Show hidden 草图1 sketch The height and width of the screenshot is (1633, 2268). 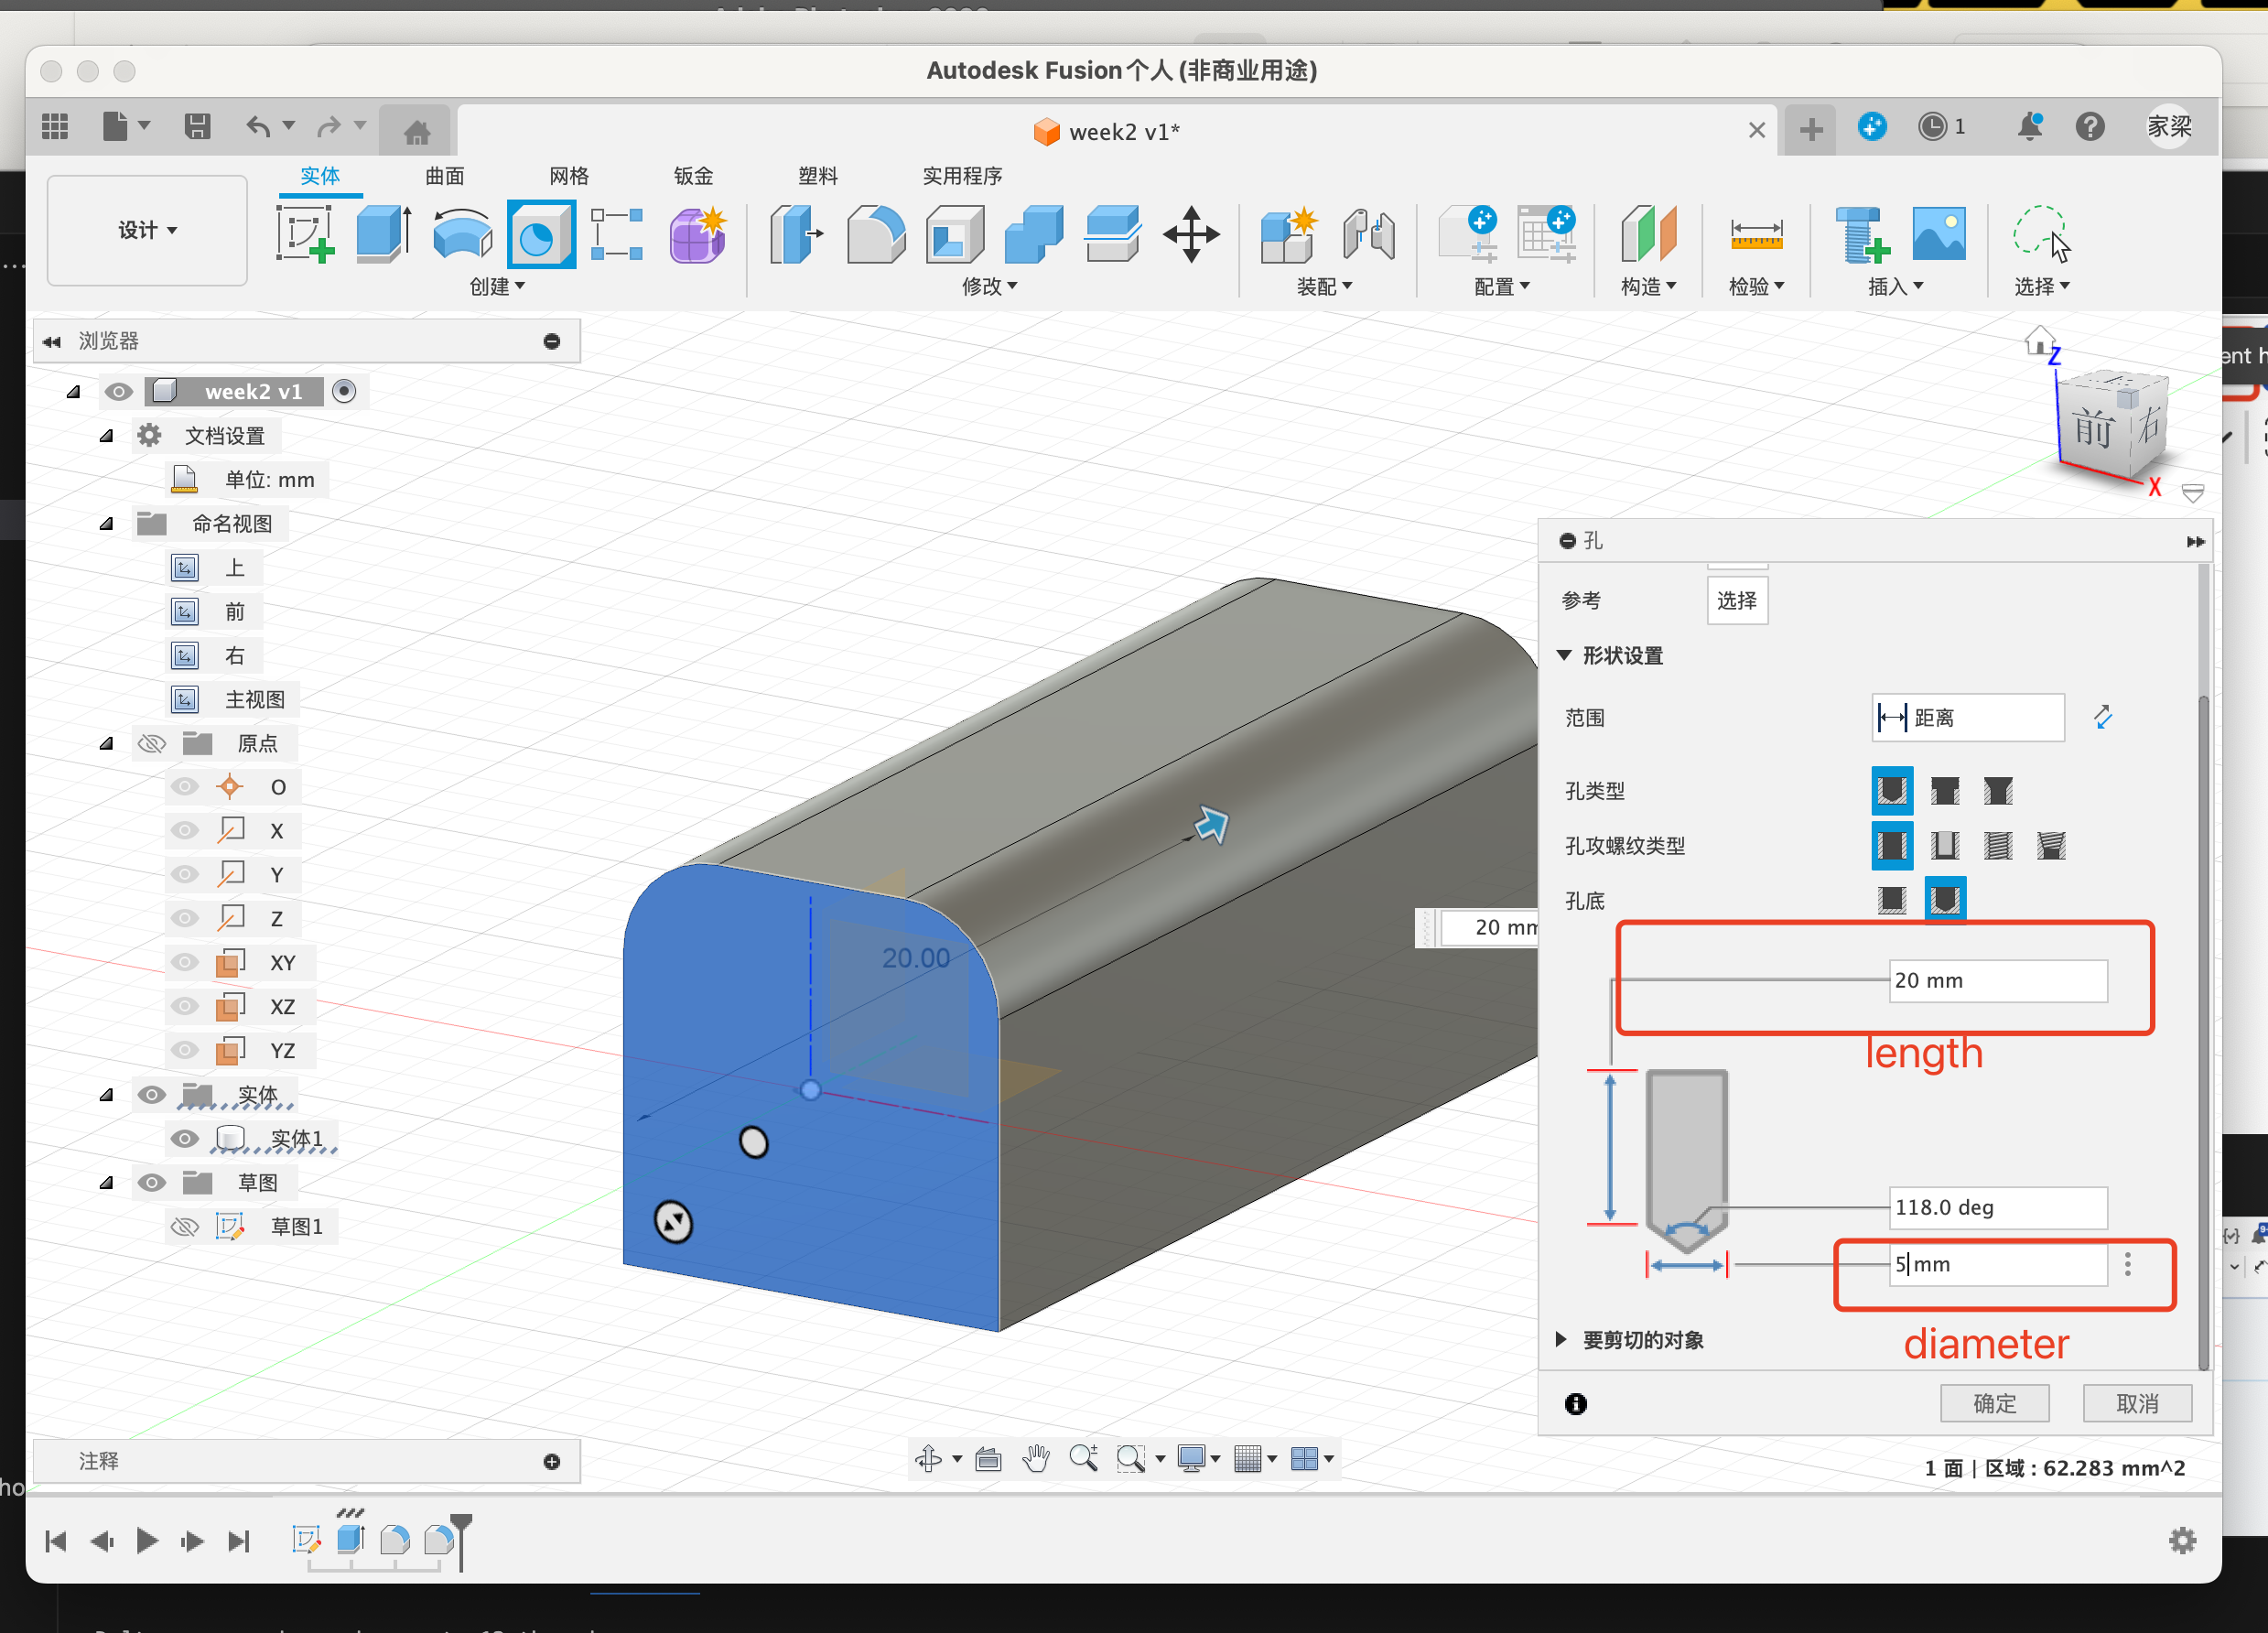(x=184, y=1227)
